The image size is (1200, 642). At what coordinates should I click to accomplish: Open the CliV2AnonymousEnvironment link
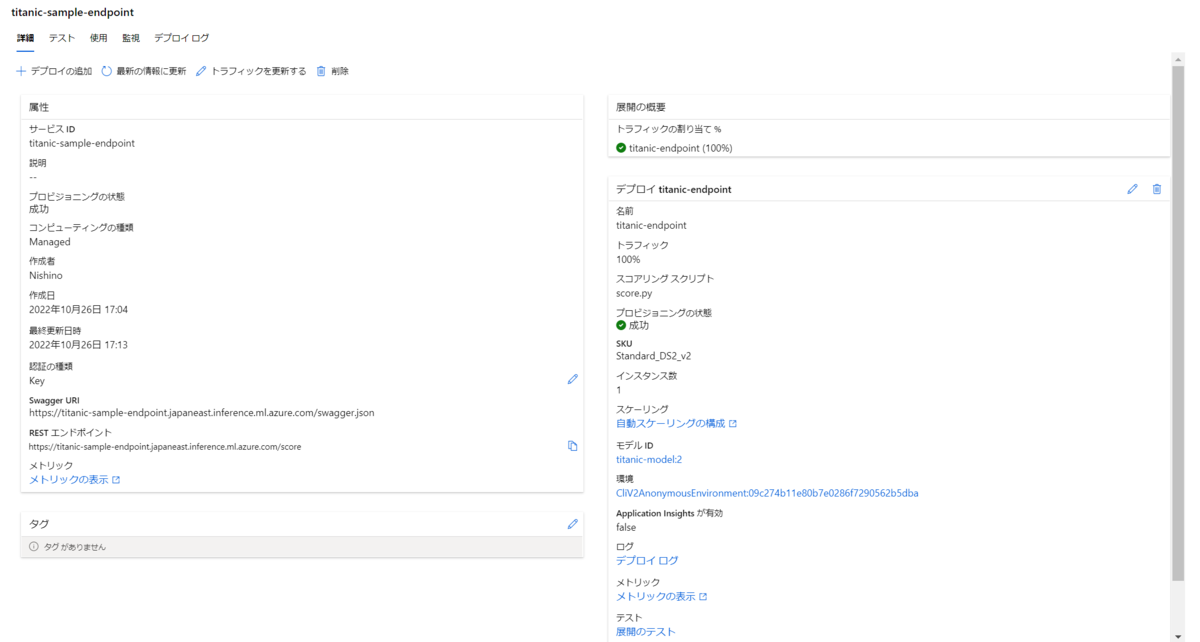[x=767, y=493]
